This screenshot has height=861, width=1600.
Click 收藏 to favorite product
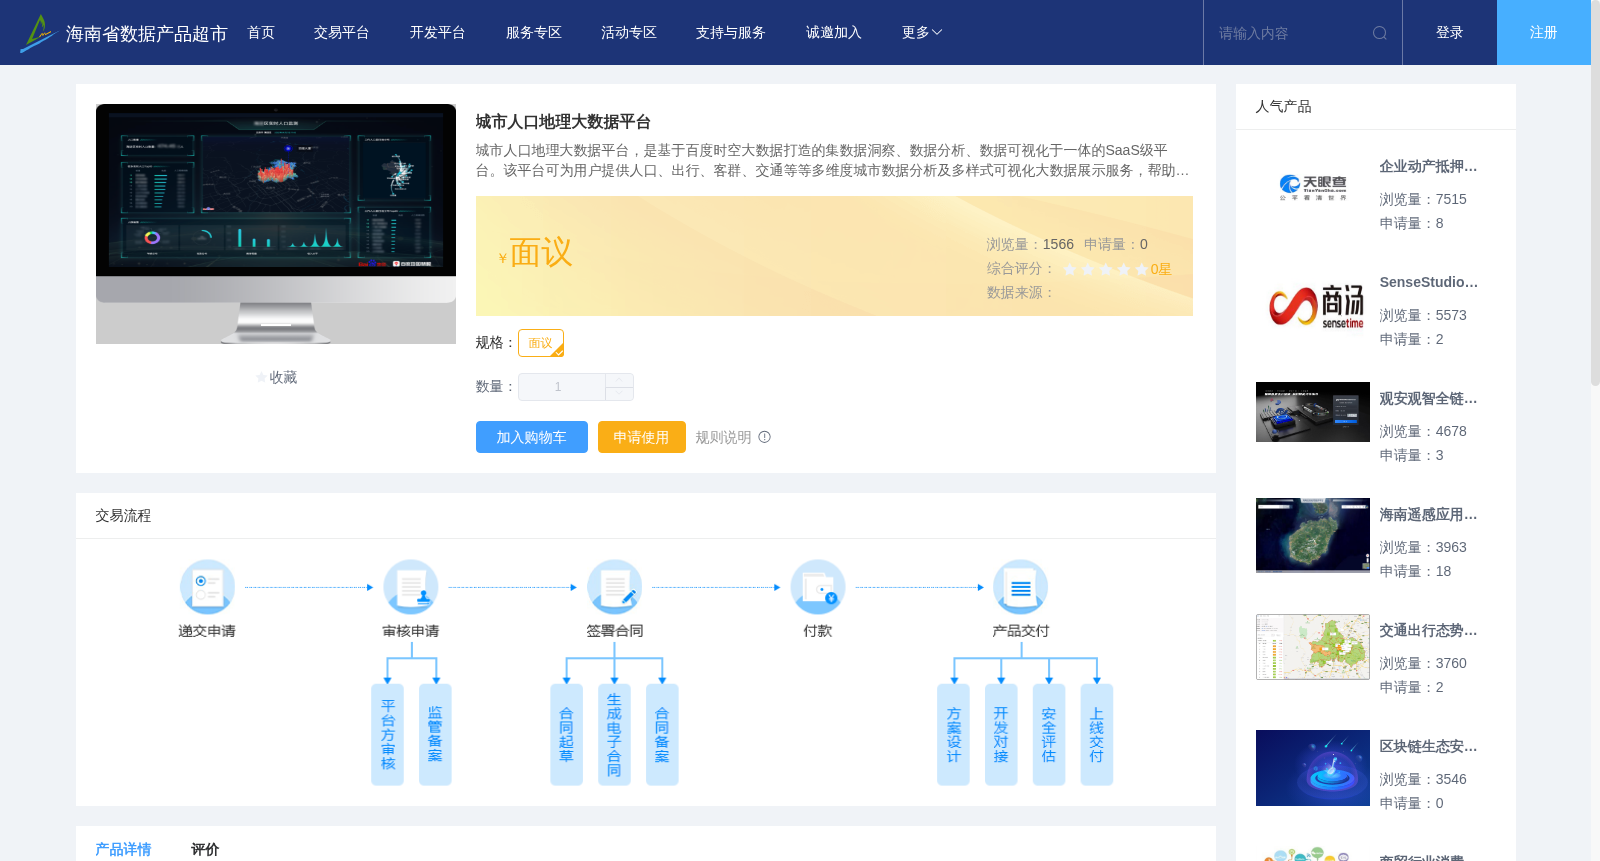283,378
